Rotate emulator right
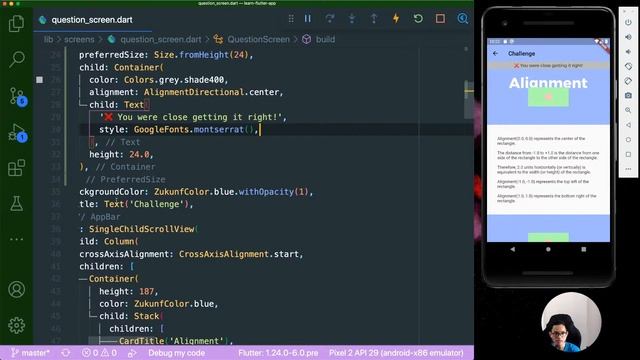640x360 pixels. click(x=628, y=81)
